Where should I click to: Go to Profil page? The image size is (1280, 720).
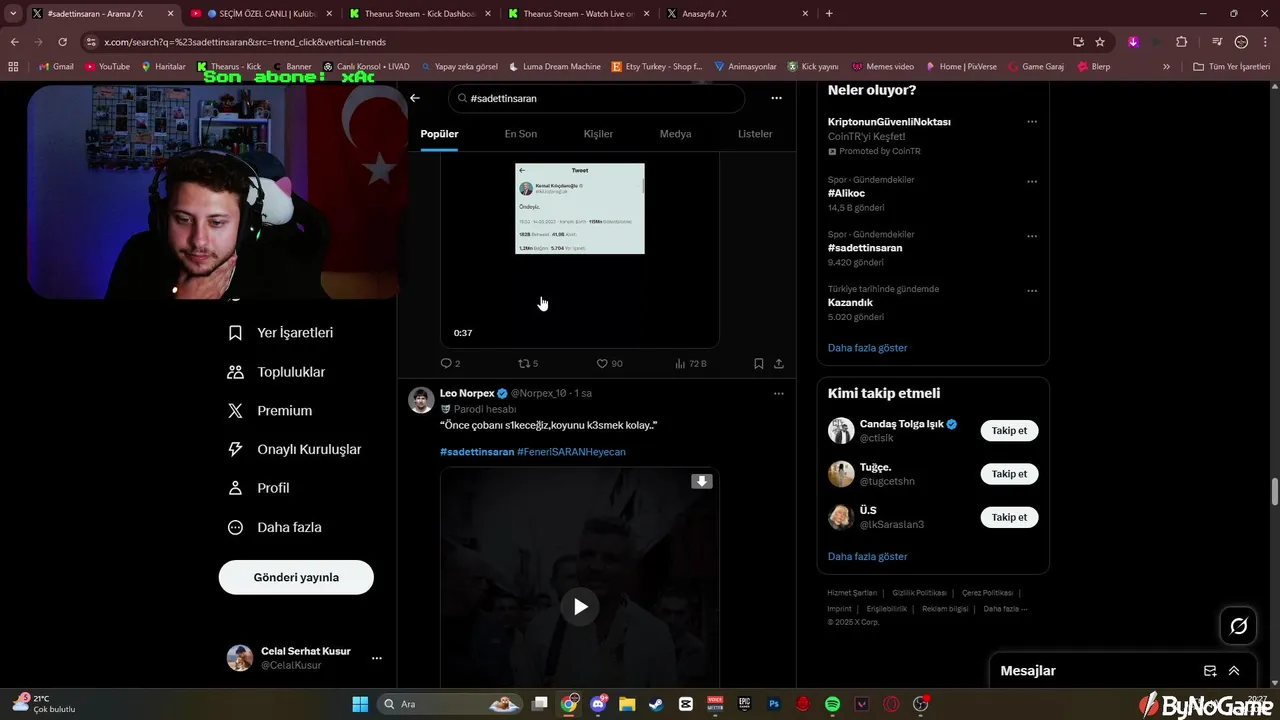pos(259,488)
